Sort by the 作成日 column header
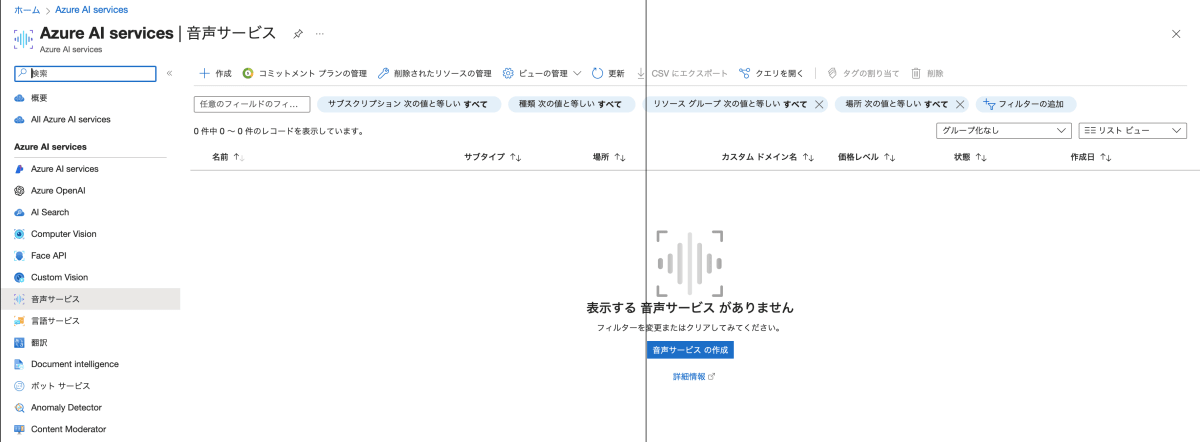 (1092, 157)
